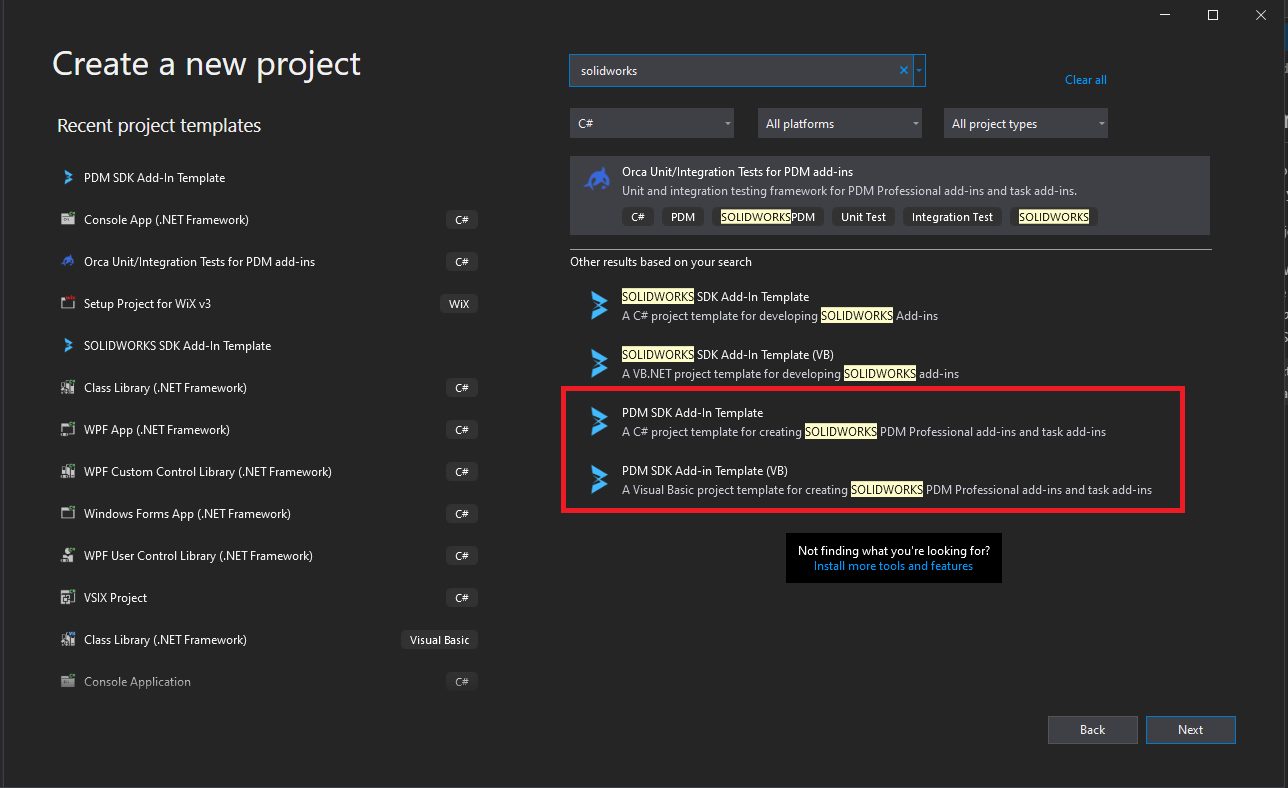Click the SOLIDWORKS SDK Add-In Template (VB) icon
The width and height of the screenshot is (1288, 788).
click(599, 363)
